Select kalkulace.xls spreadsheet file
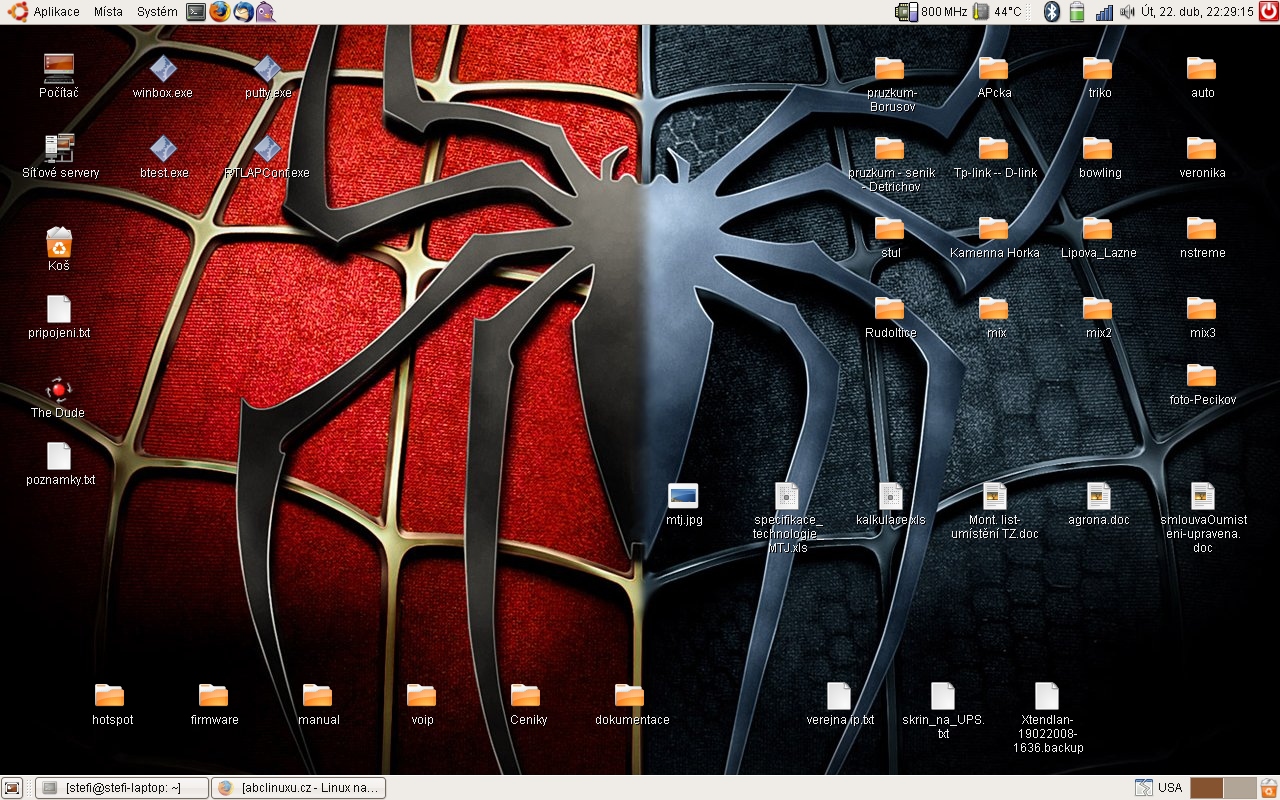Image resolution: width=1280 pixels, height=800 pixels. 891,505
